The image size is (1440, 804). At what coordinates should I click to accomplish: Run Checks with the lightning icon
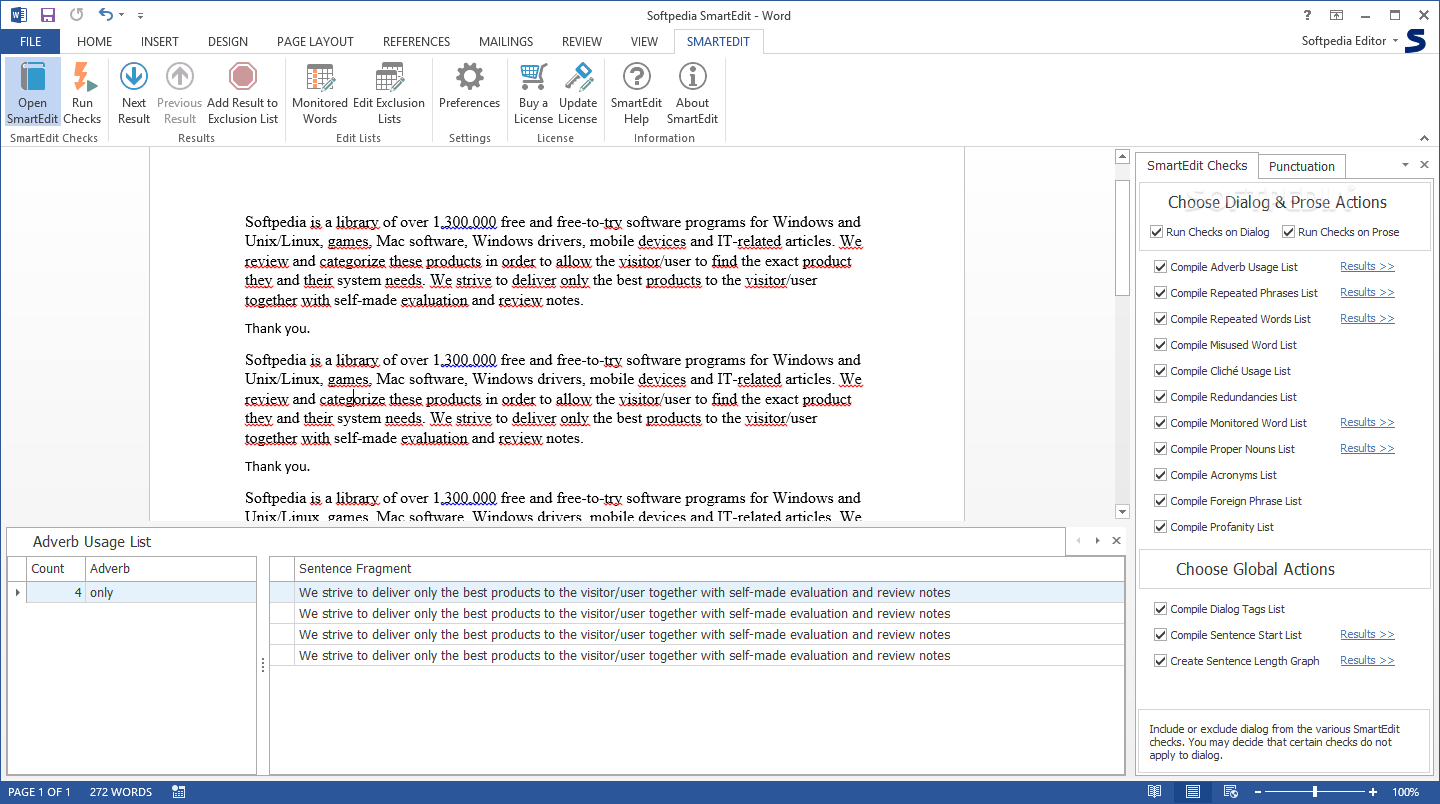(x=82, y=93)
